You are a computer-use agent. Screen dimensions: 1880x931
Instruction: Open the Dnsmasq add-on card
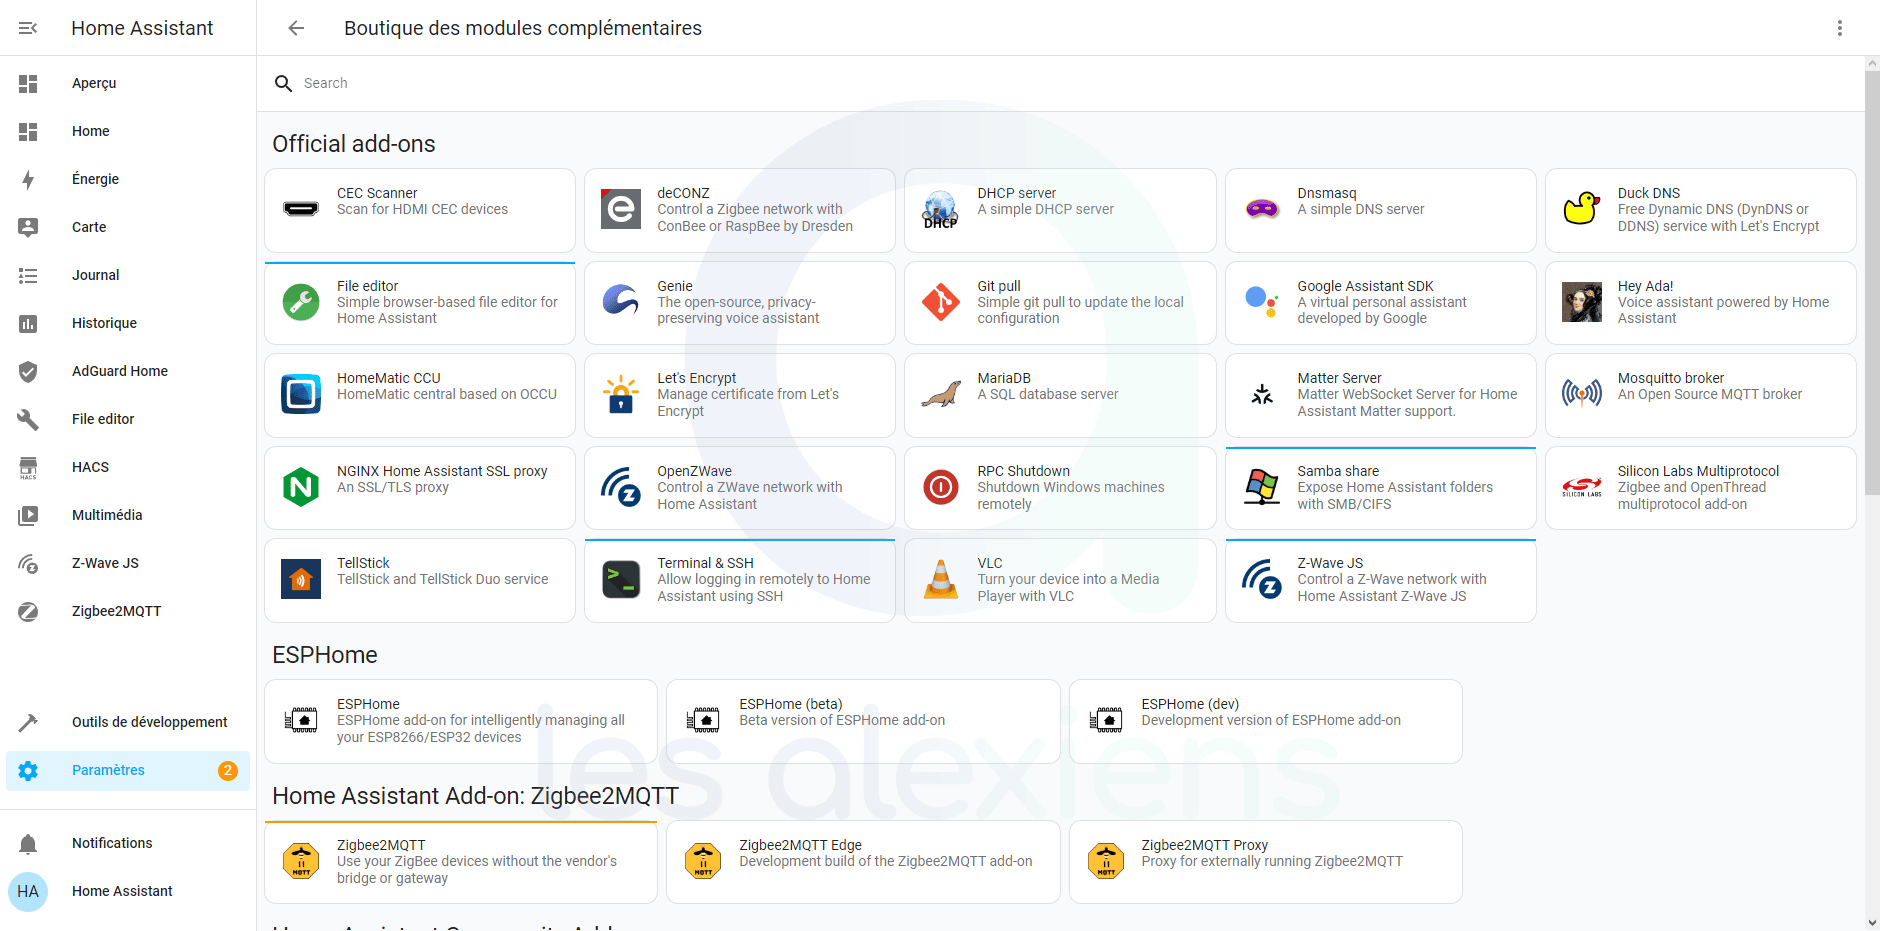tap(1380, 210)
